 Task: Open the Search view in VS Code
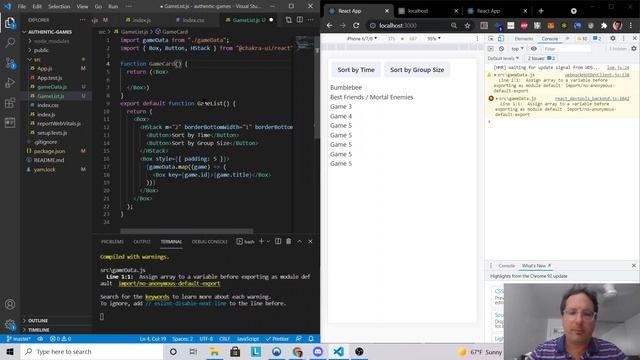[10, 42]
